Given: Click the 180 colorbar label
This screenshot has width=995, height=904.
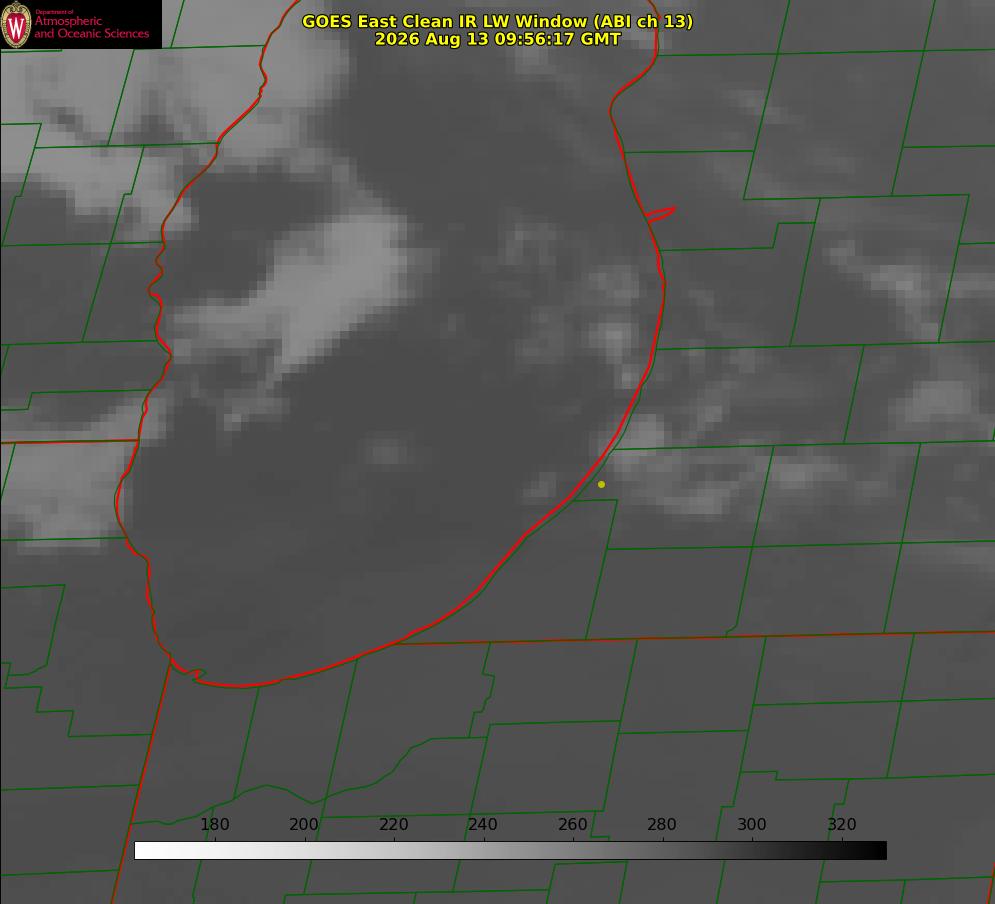Looking at the screenshot, I should 214,824.
